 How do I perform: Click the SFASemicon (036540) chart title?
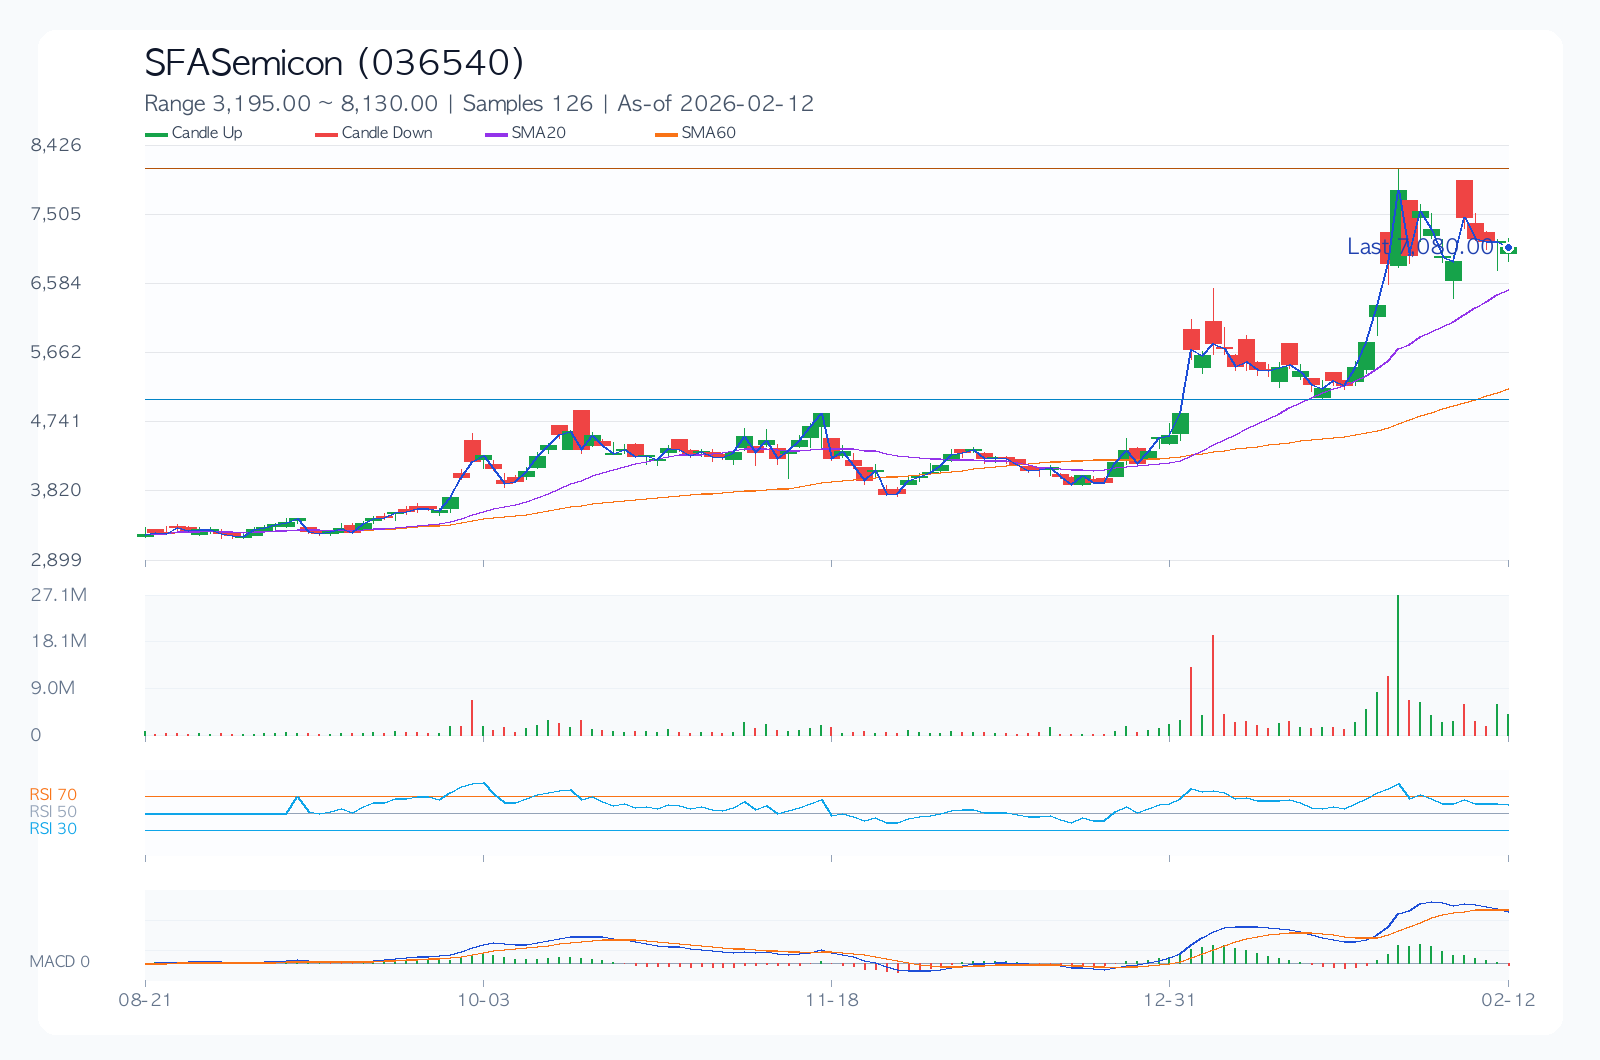334,63
